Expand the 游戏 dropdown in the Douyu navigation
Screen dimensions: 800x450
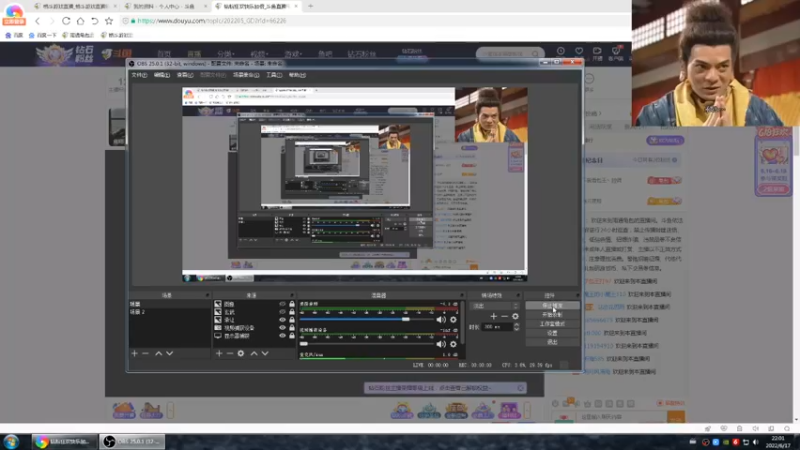click(x=293, y=54)
